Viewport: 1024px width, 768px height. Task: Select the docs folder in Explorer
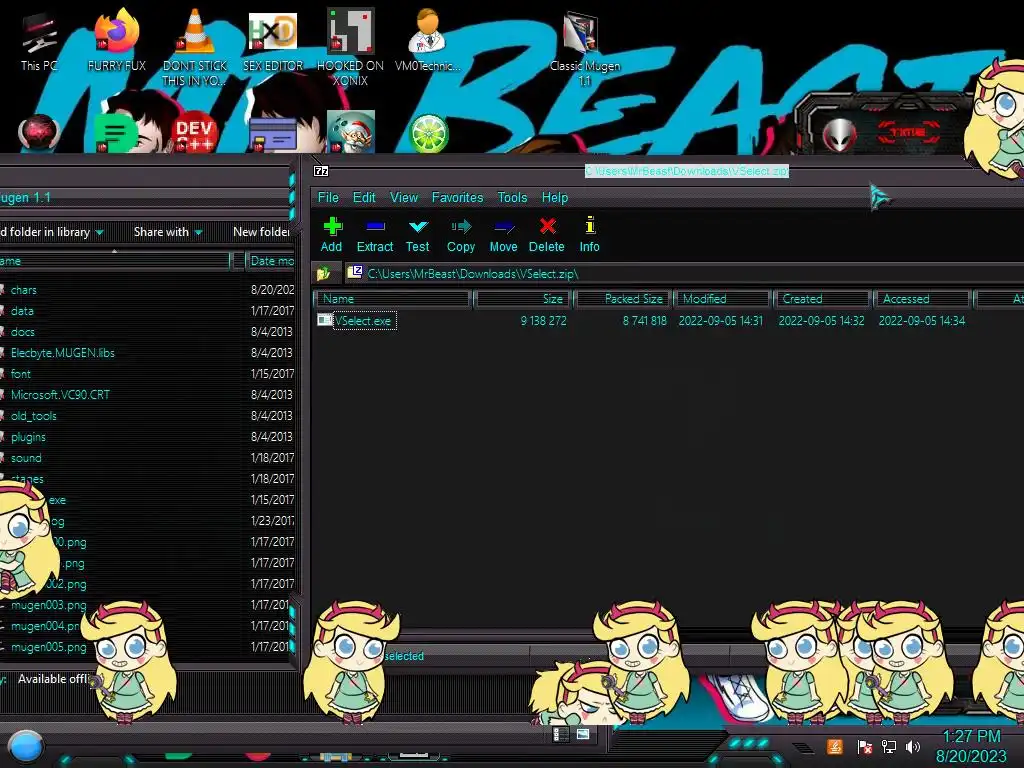[23, 332]
